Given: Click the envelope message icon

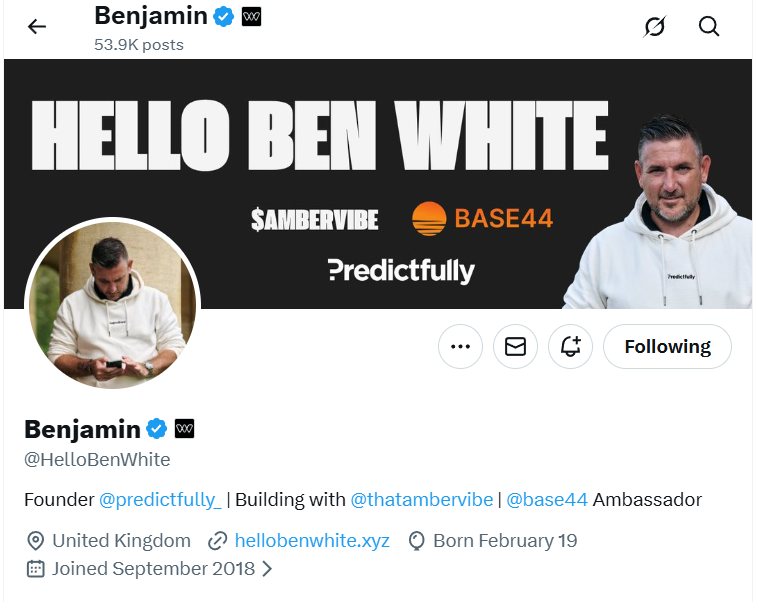Looking at the screenshot, I should tap(515, 347).
